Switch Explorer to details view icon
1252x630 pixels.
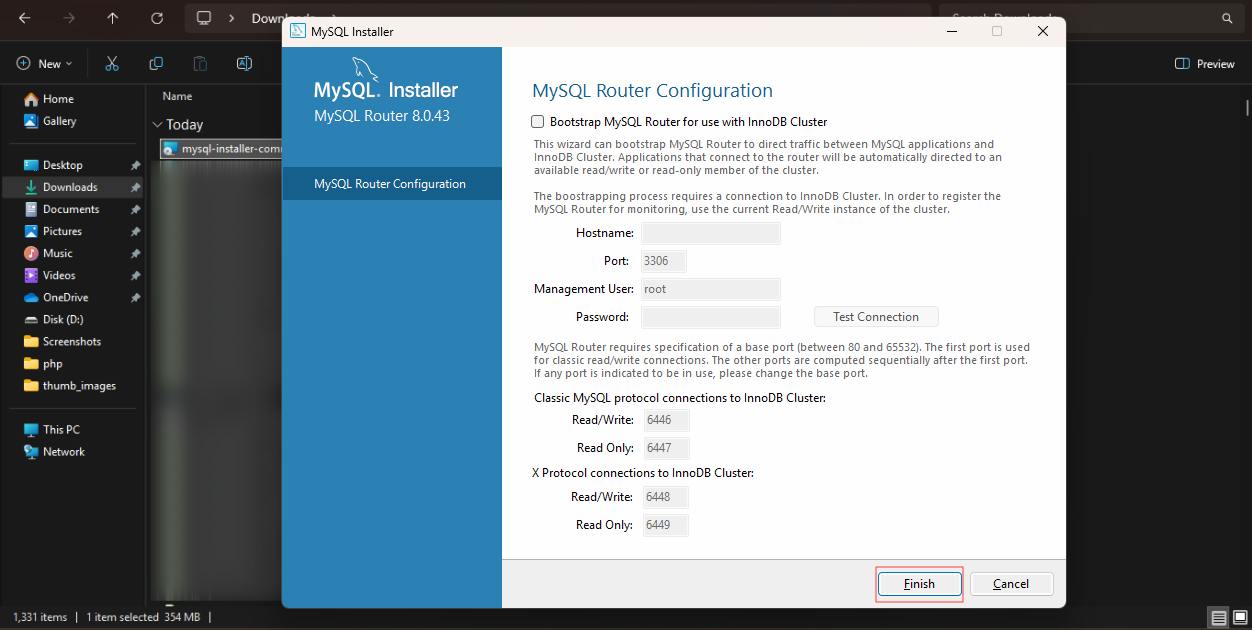click(x=1217, y=617)
